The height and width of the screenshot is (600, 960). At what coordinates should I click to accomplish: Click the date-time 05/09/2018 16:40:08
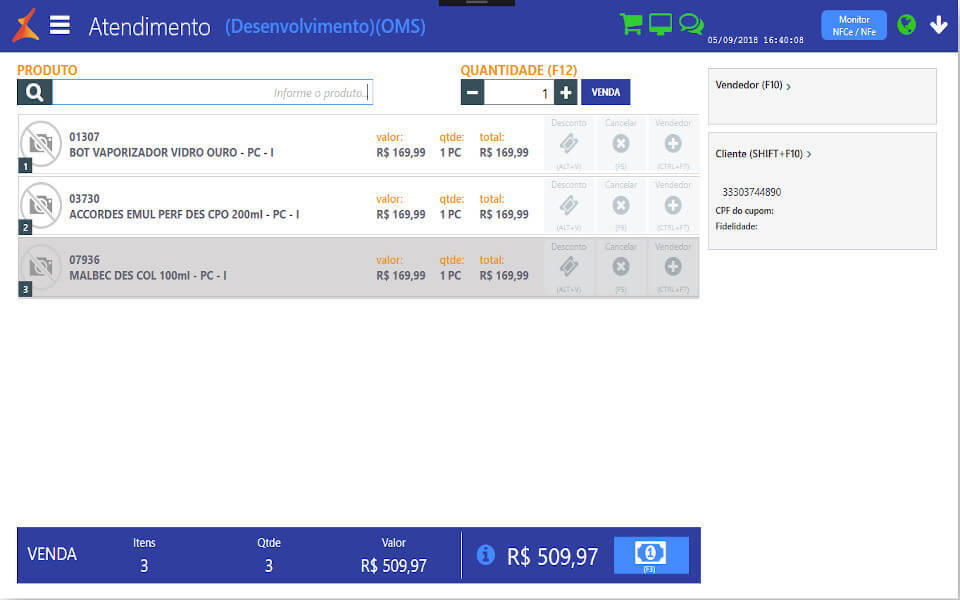(x=756, y=40)
